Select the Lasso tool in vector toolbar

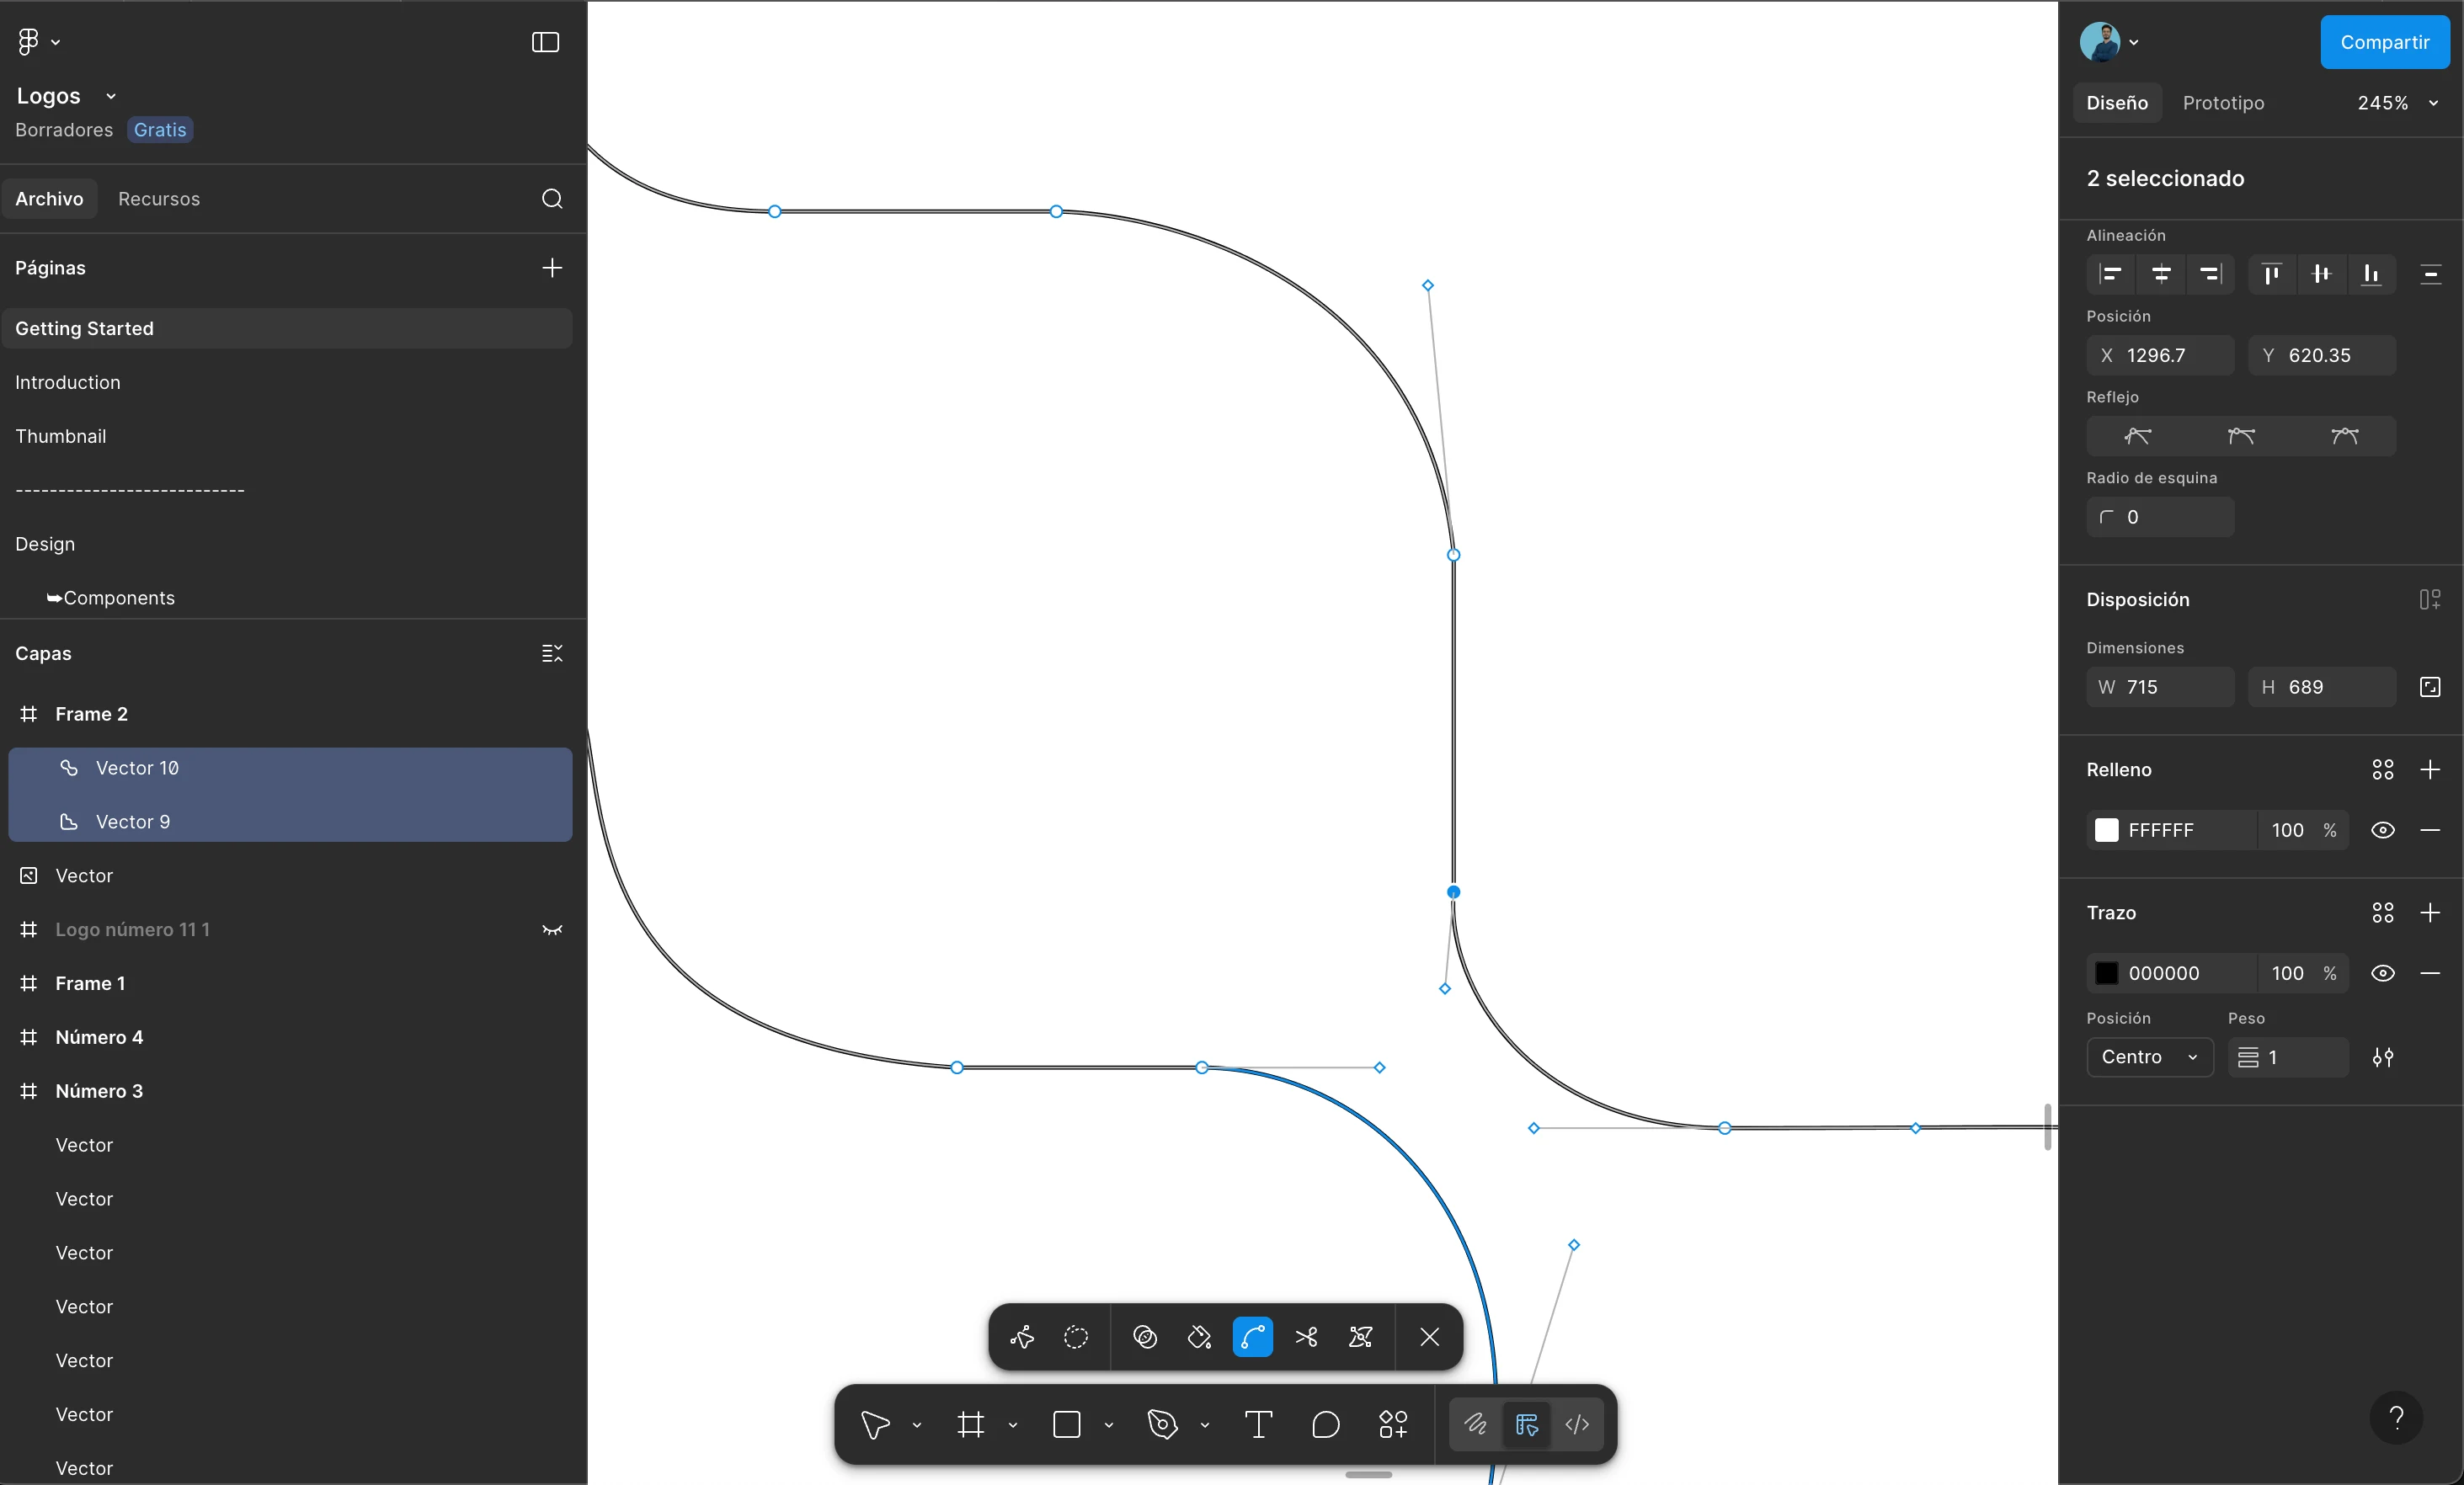[1076, 1337]
